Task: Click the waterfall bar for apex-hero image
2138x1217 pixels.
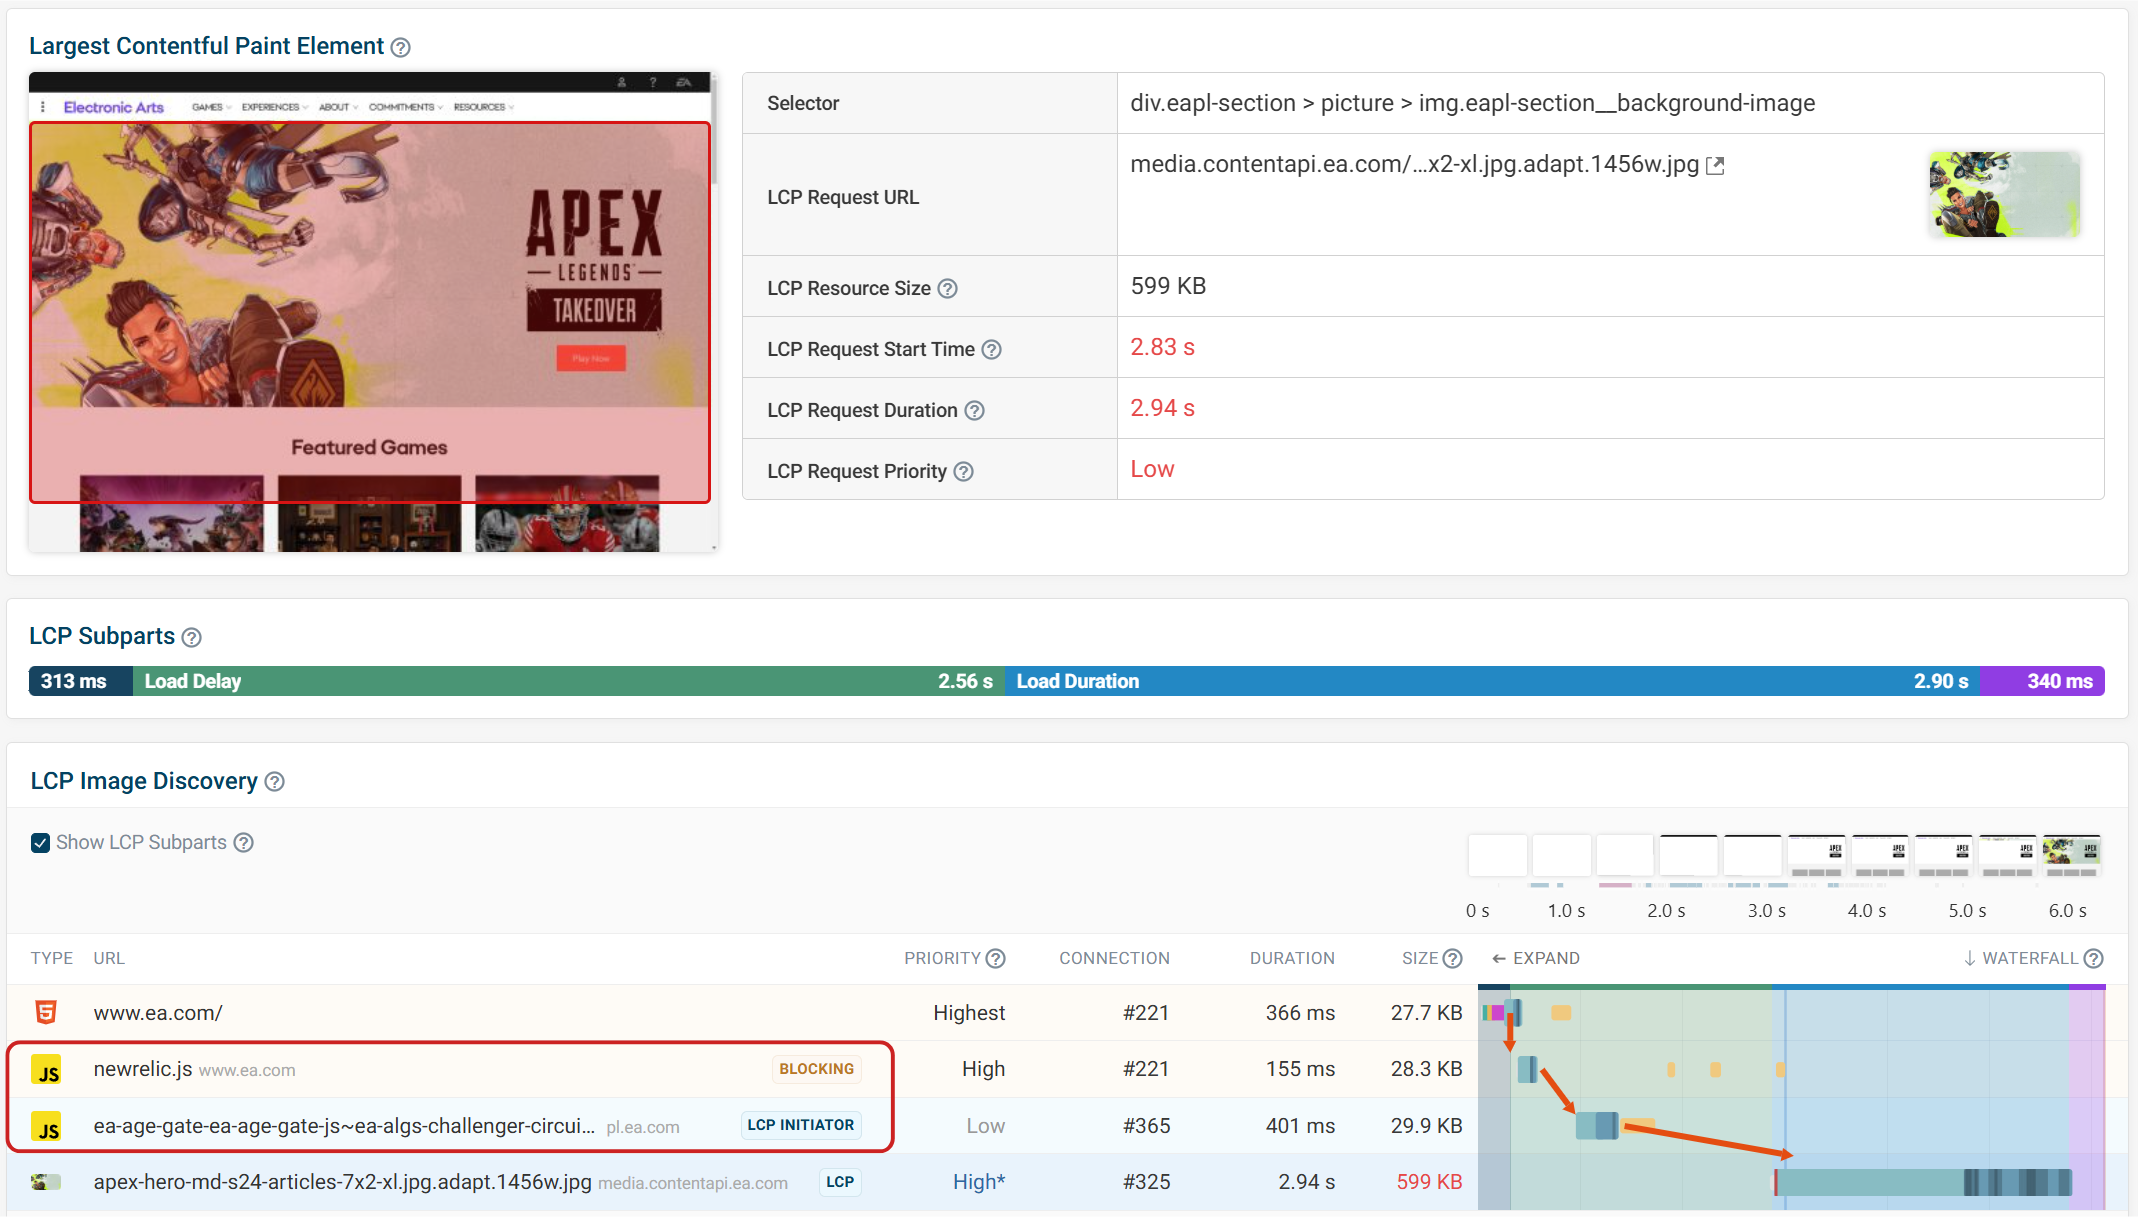Action: [x=1923, y=1183]
